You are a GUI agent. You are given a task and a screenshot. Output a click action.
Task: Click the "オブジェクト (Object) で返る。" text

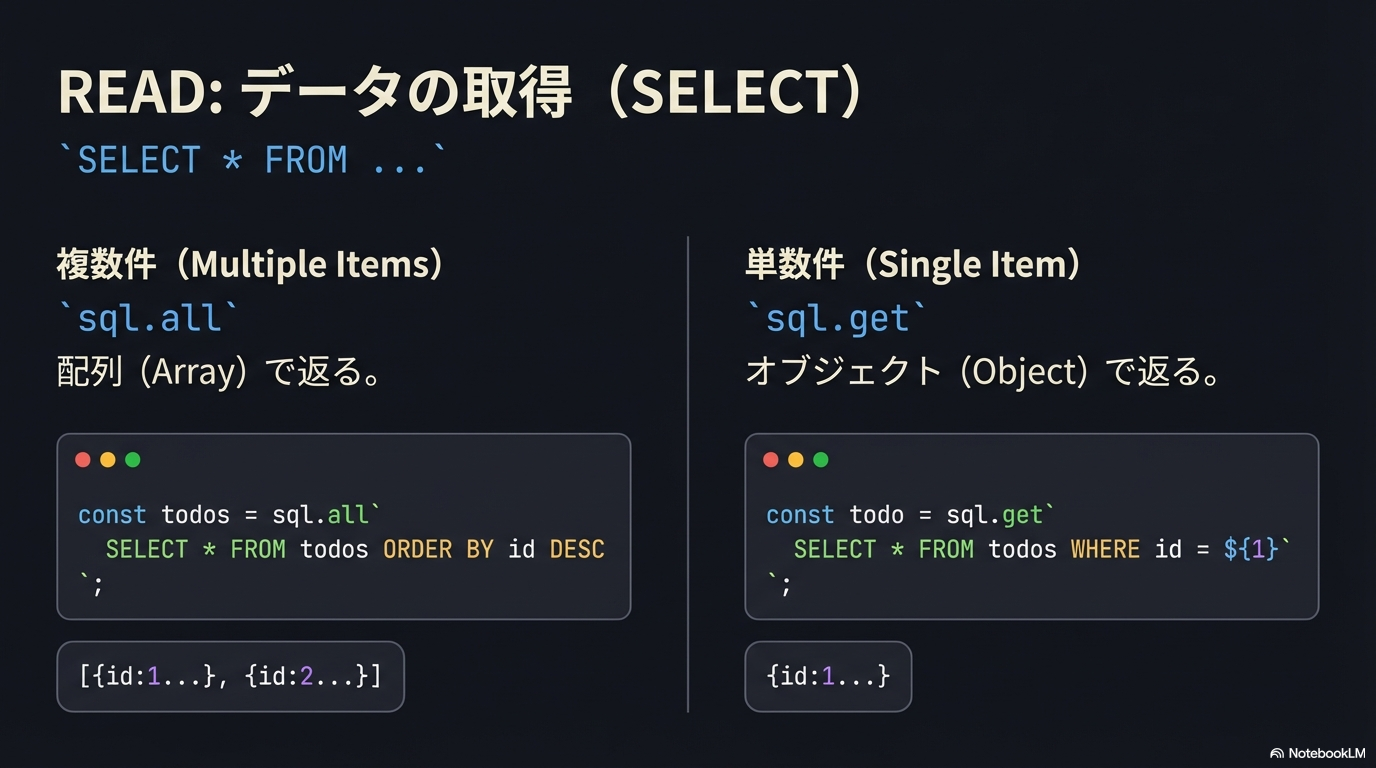click(983, 372)
